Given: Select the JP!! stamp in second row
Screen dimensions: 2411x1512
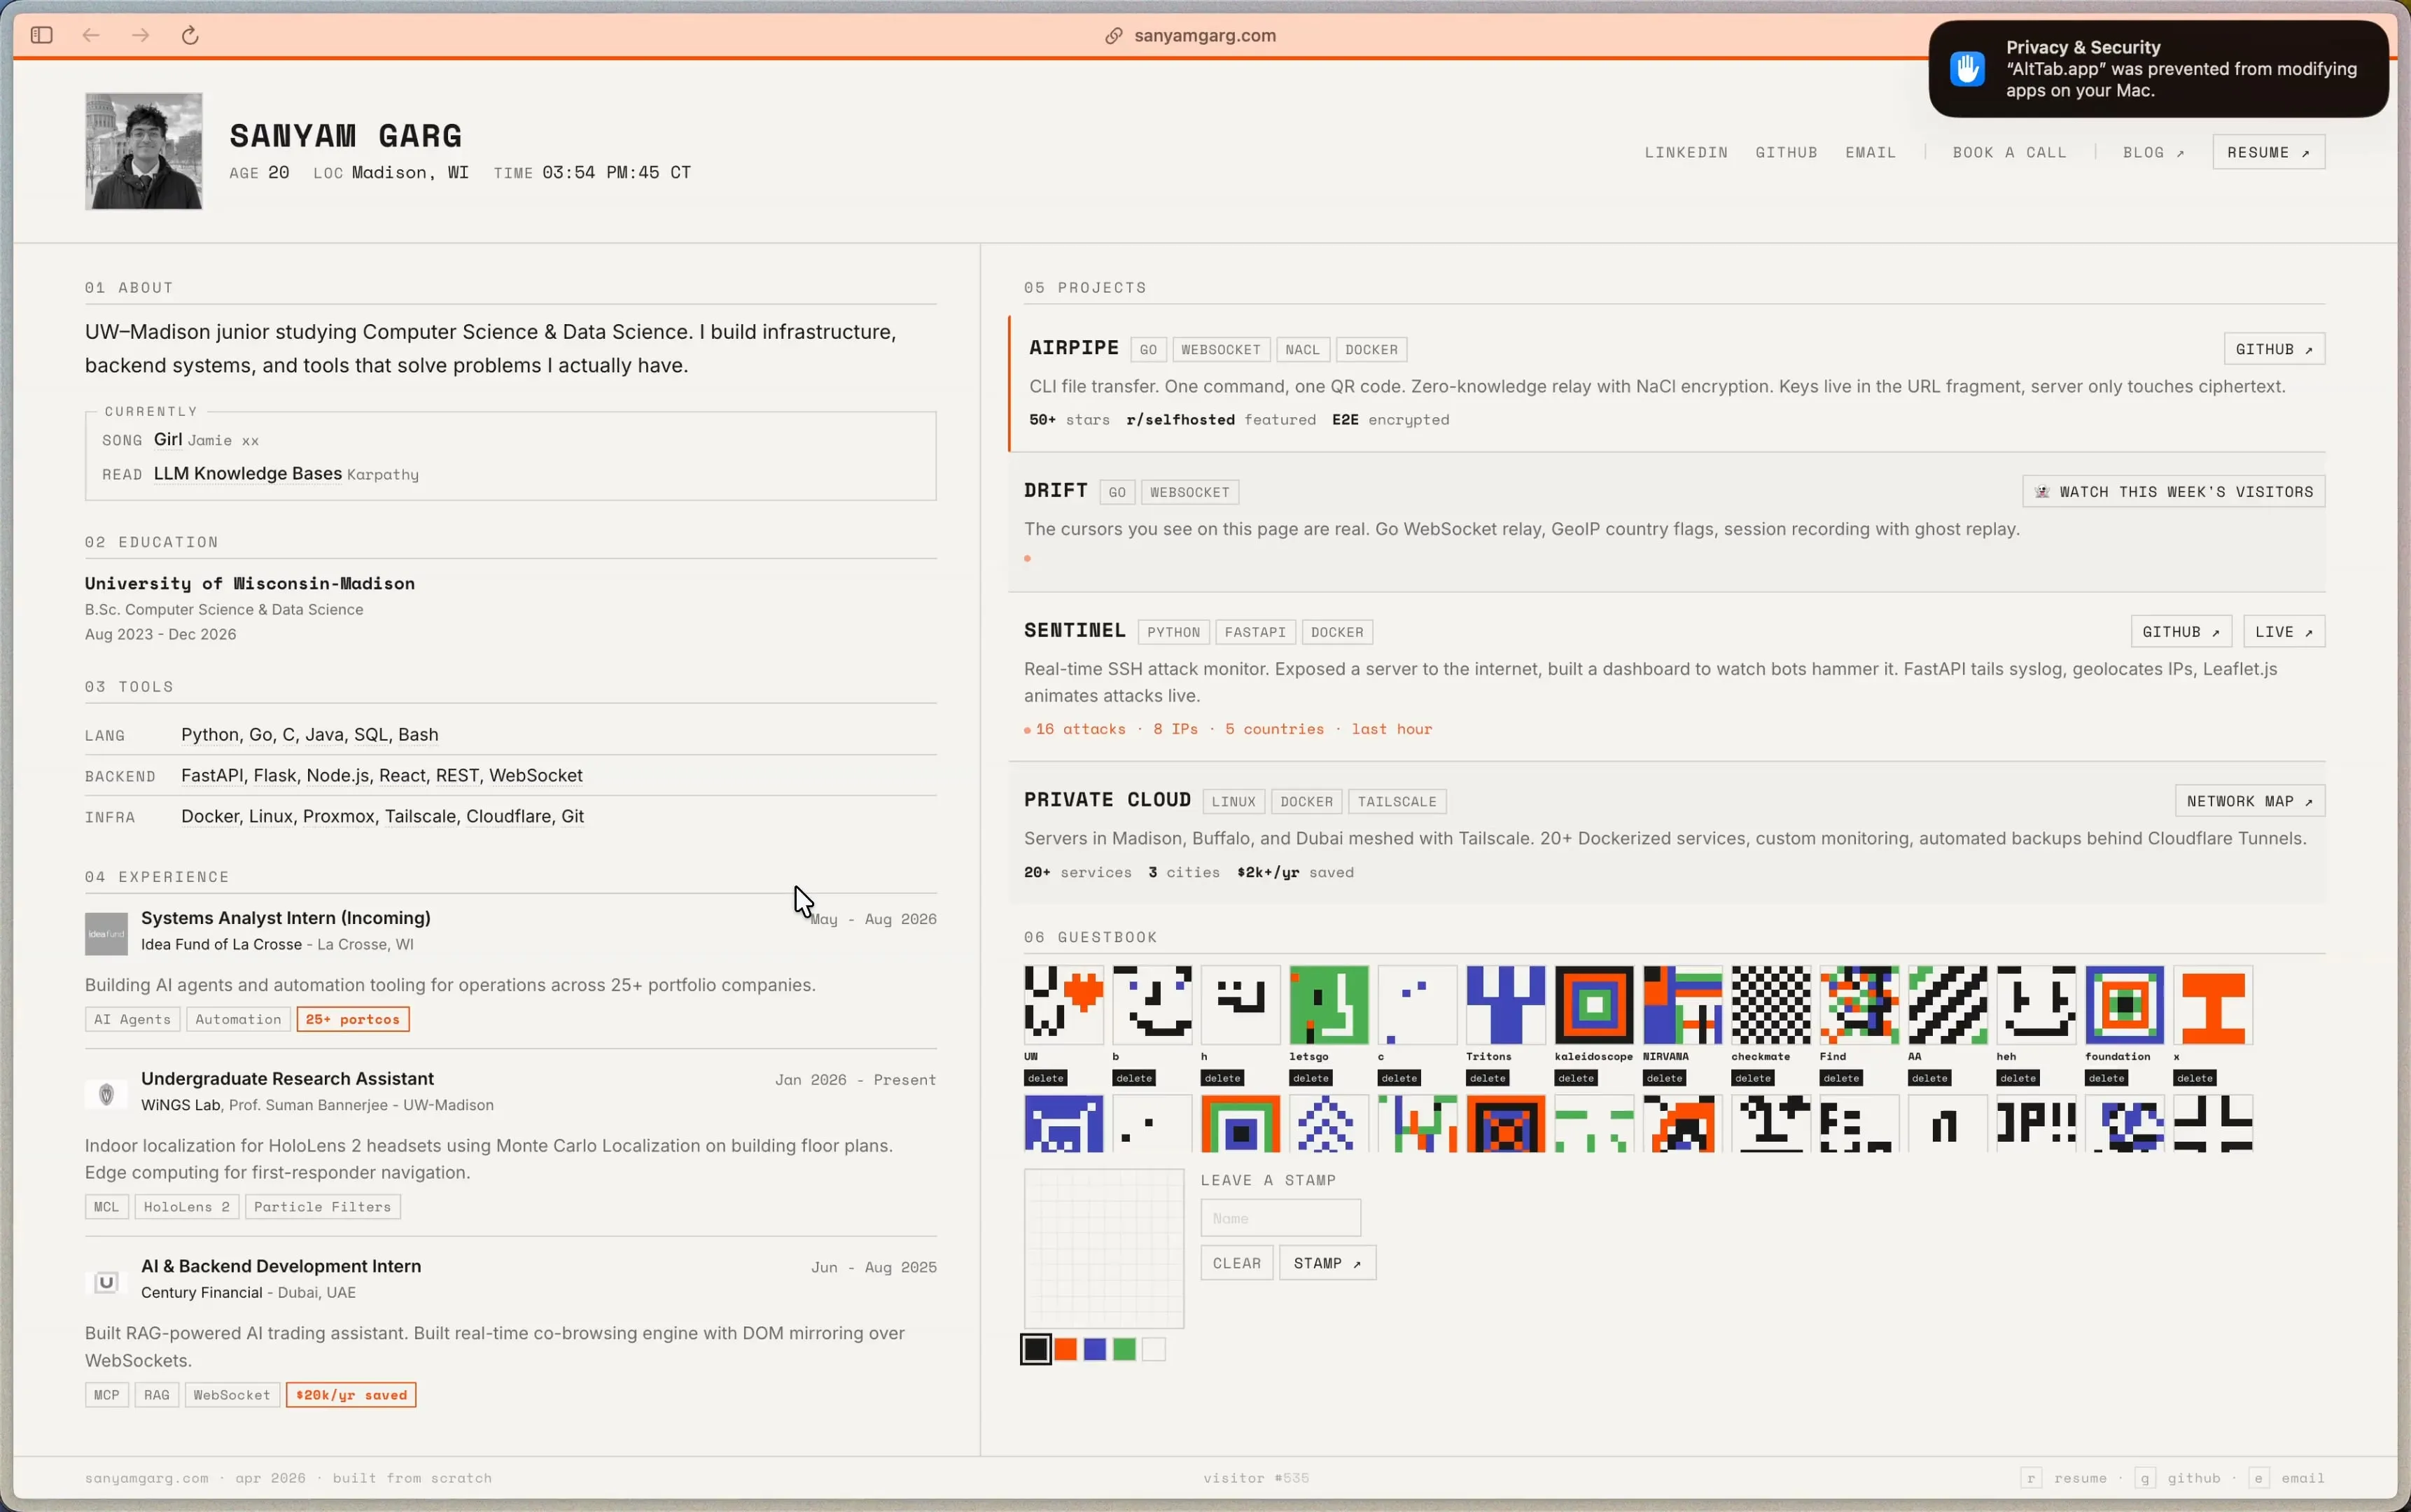Looking at the screenshot, I should click(x=2036, y=1123).
